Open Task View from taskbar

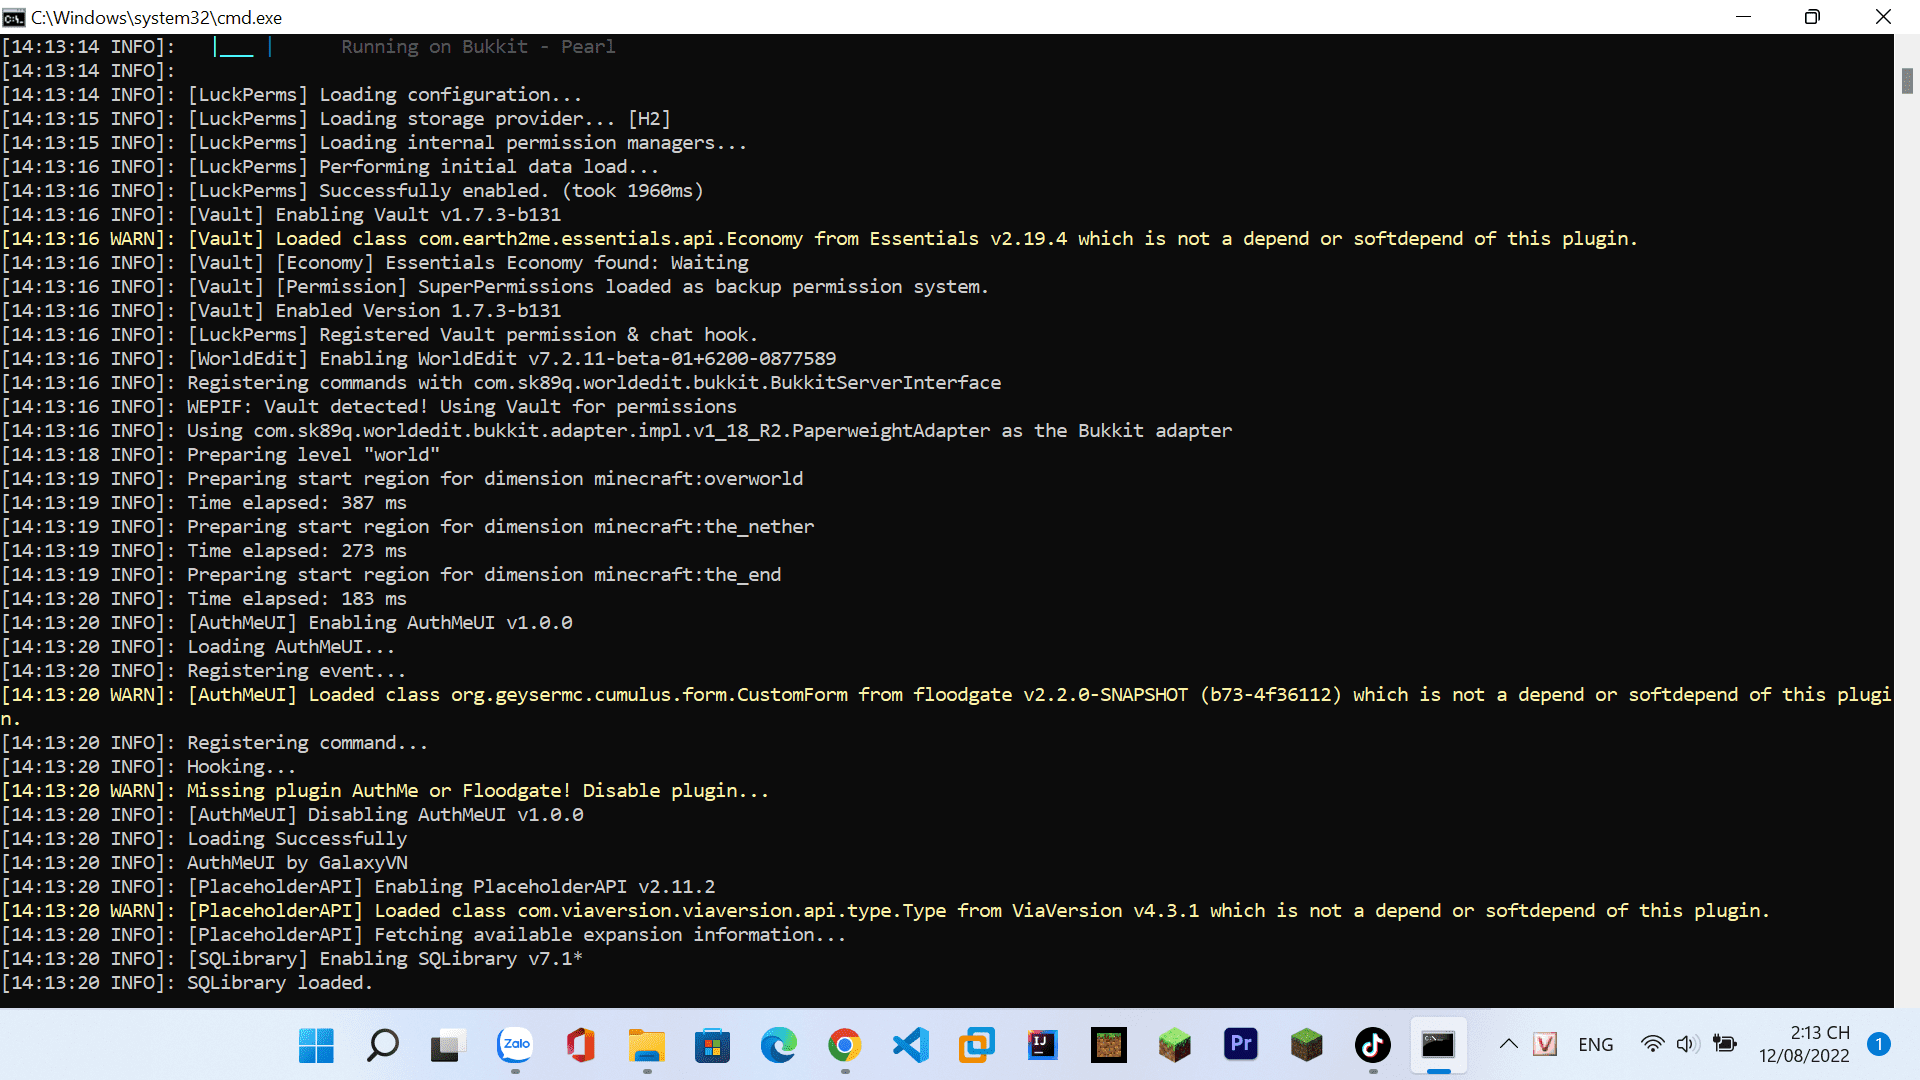[x=448, y=1045]
